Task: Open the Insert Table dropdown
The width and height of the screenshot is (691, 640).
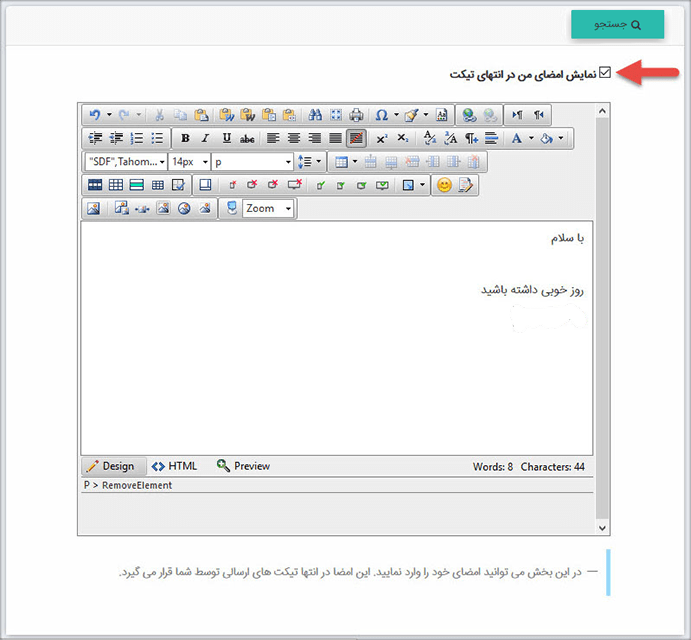Action: (x=355, y=161)
